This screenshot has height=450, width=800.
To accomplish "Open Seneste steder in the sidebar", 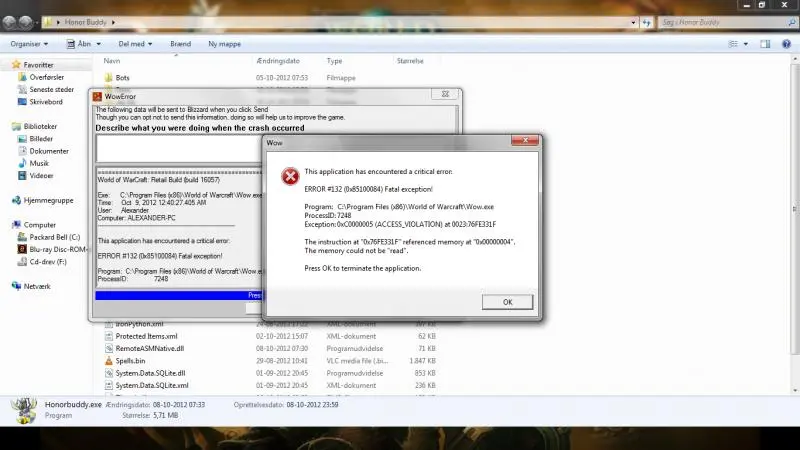I will click(52, 89).
